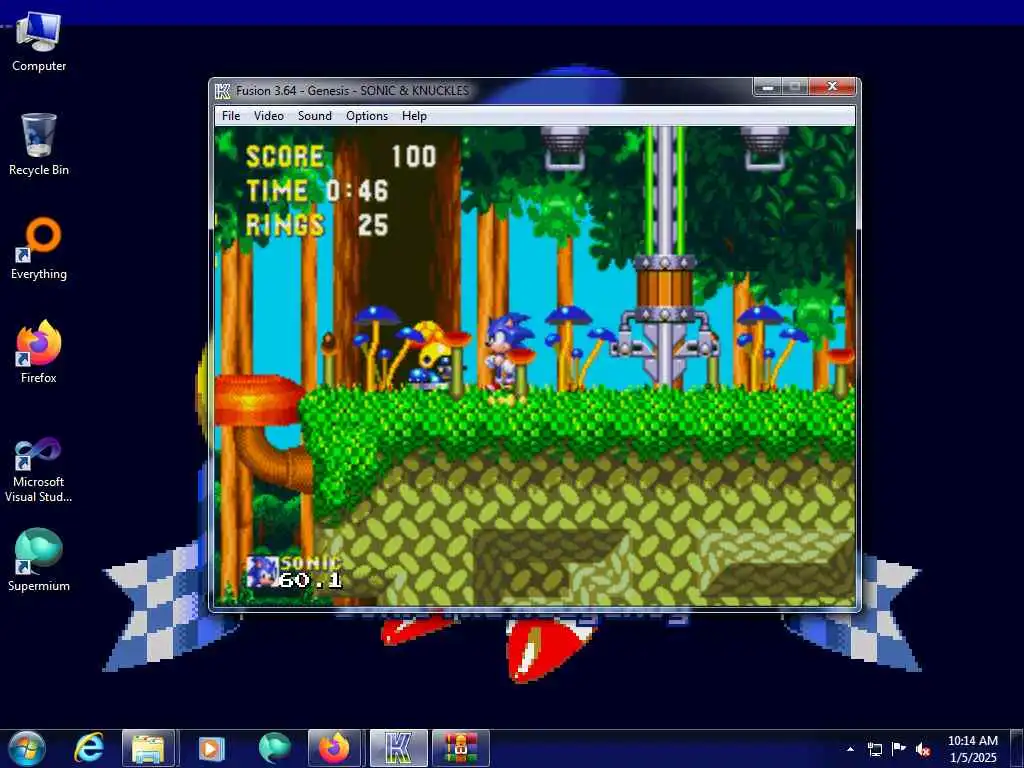This screenshot has height=768, width=1024.
Task: Click the RINGS 25 counter in game
Action: [317, 225]
